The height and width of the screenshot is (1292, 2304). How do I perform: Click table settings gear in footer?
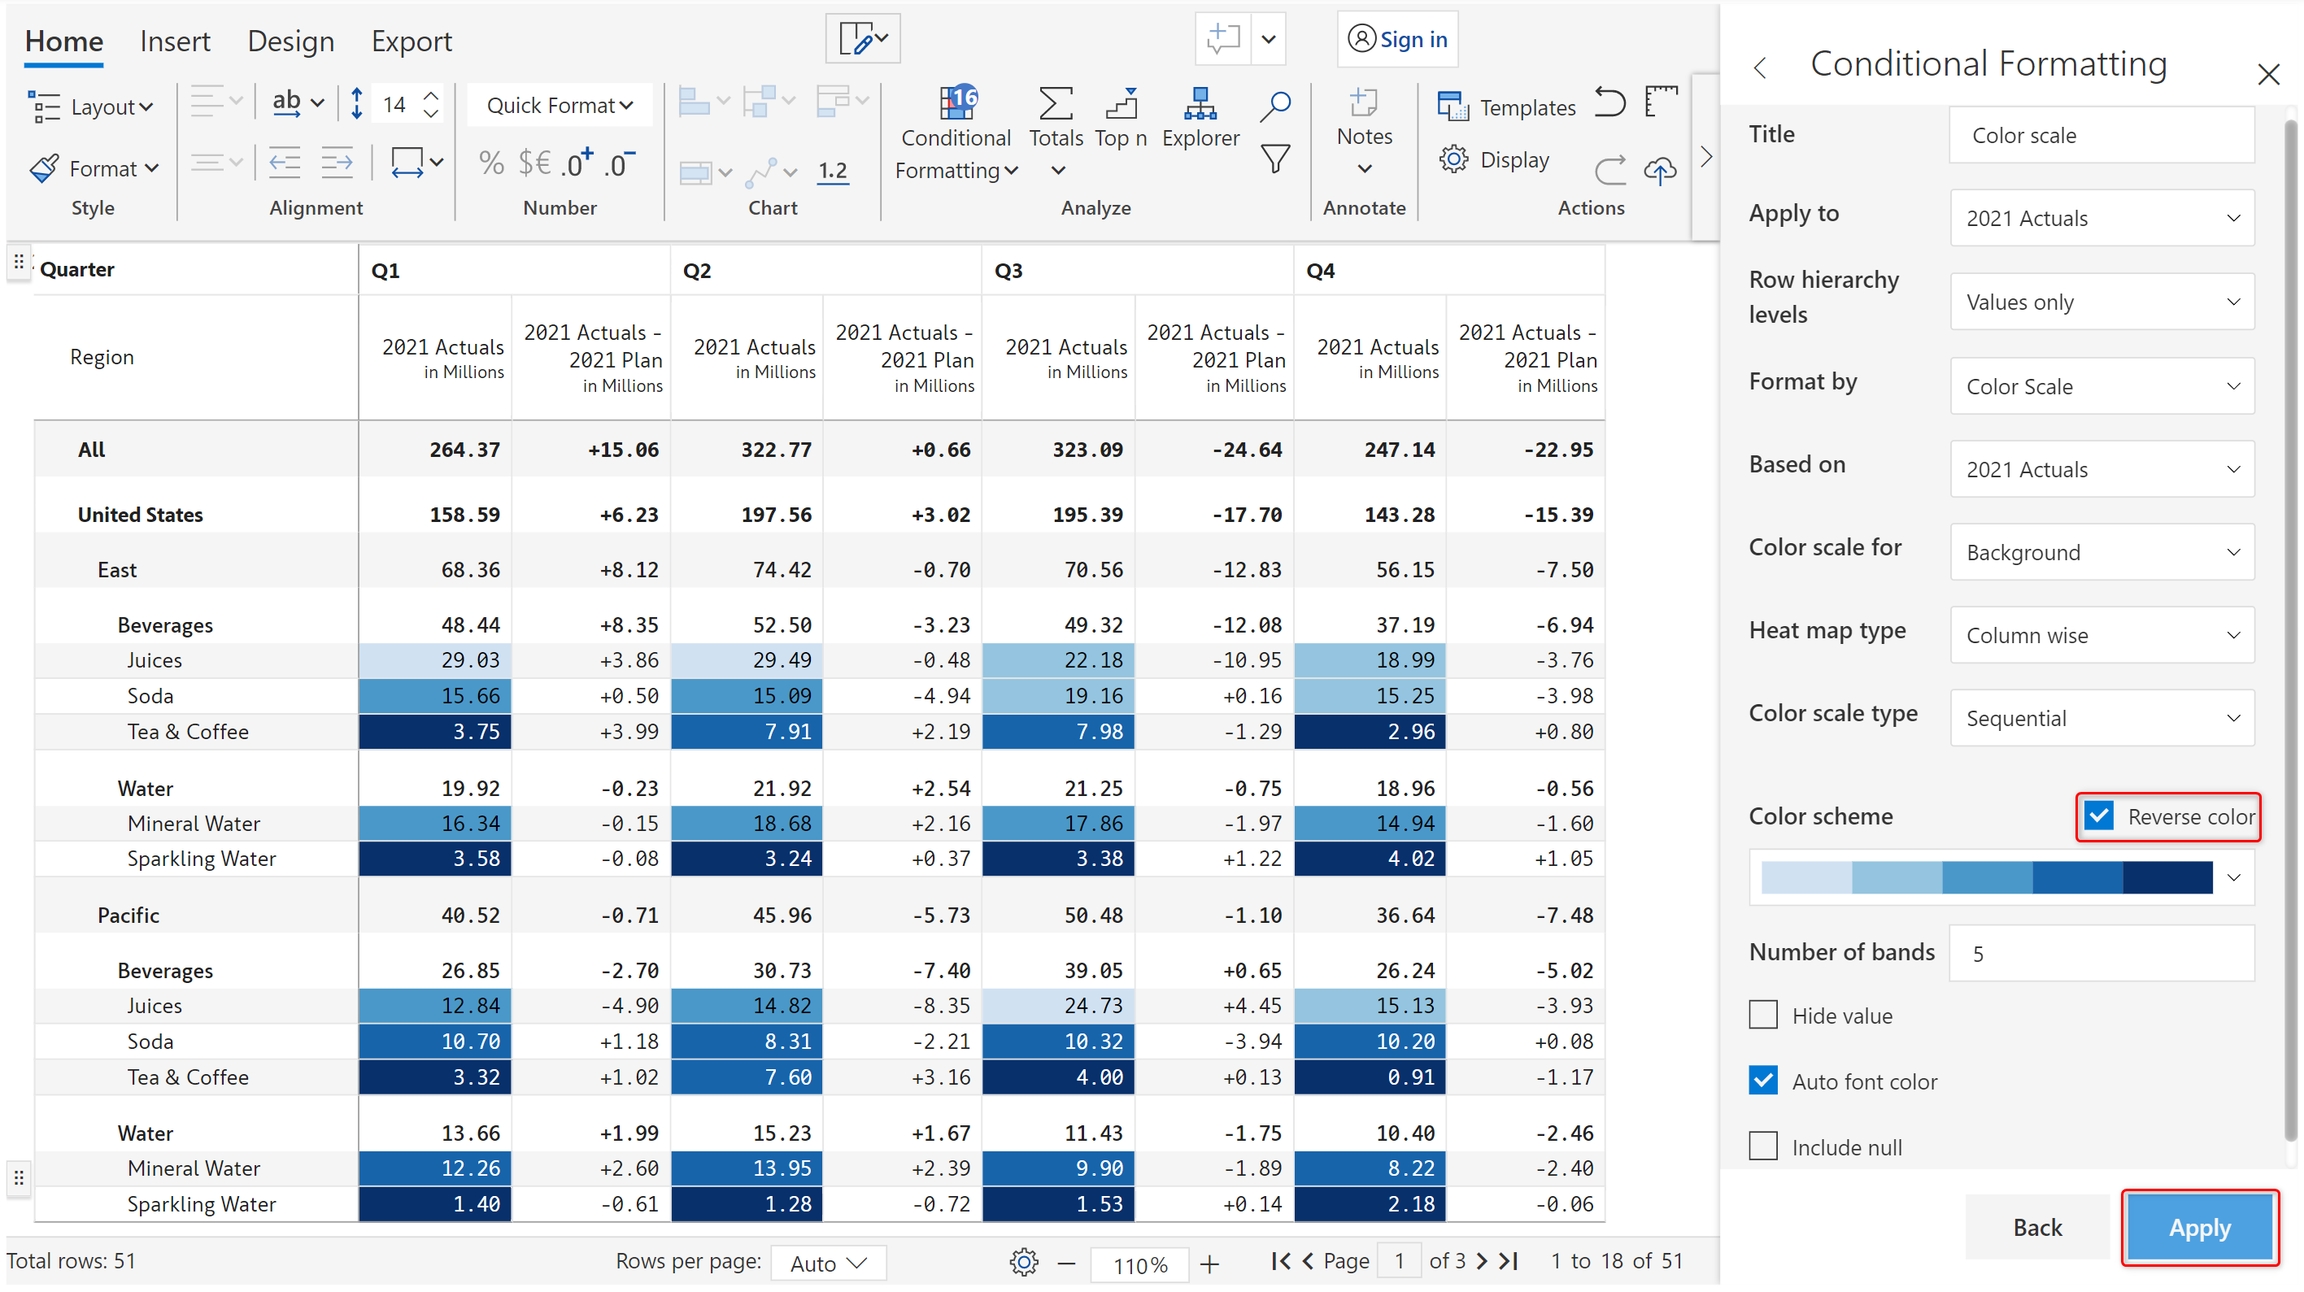(x=1023, y=1262)
